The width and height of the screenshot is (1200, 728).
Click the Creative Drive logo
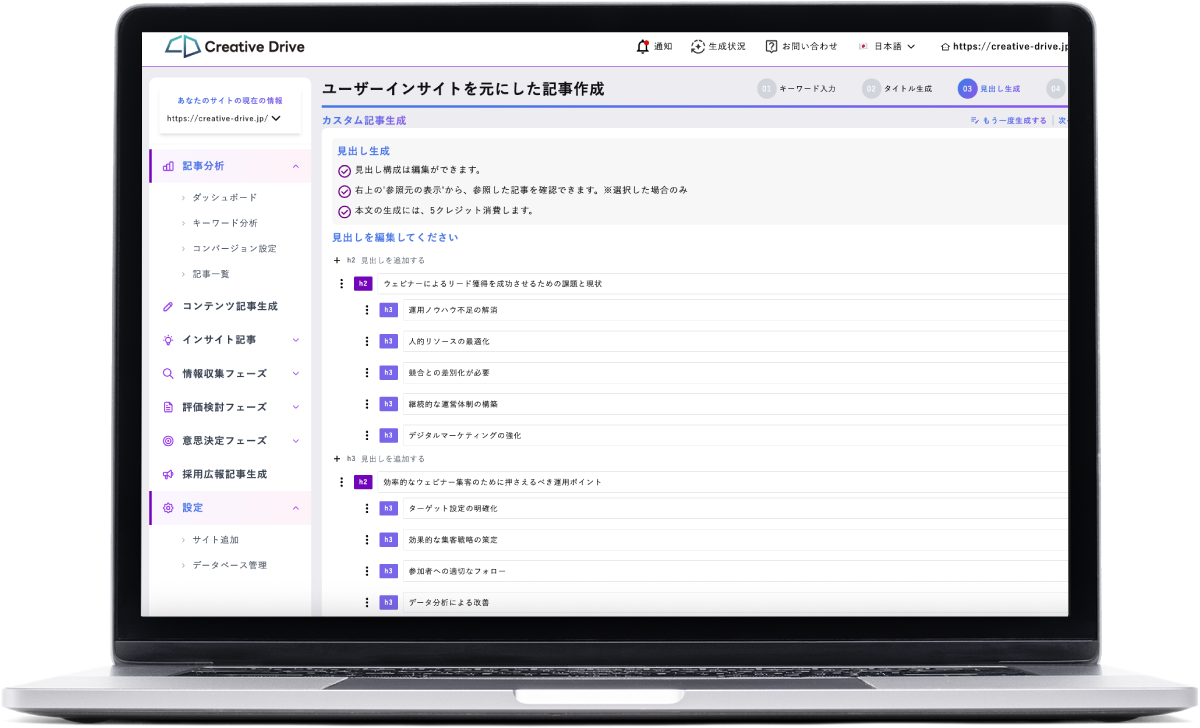[x=235, y=46]
